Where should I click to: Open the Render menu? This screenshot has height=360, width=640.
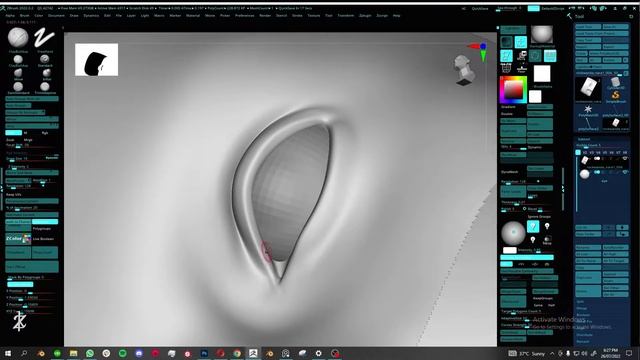pos(265,16)
